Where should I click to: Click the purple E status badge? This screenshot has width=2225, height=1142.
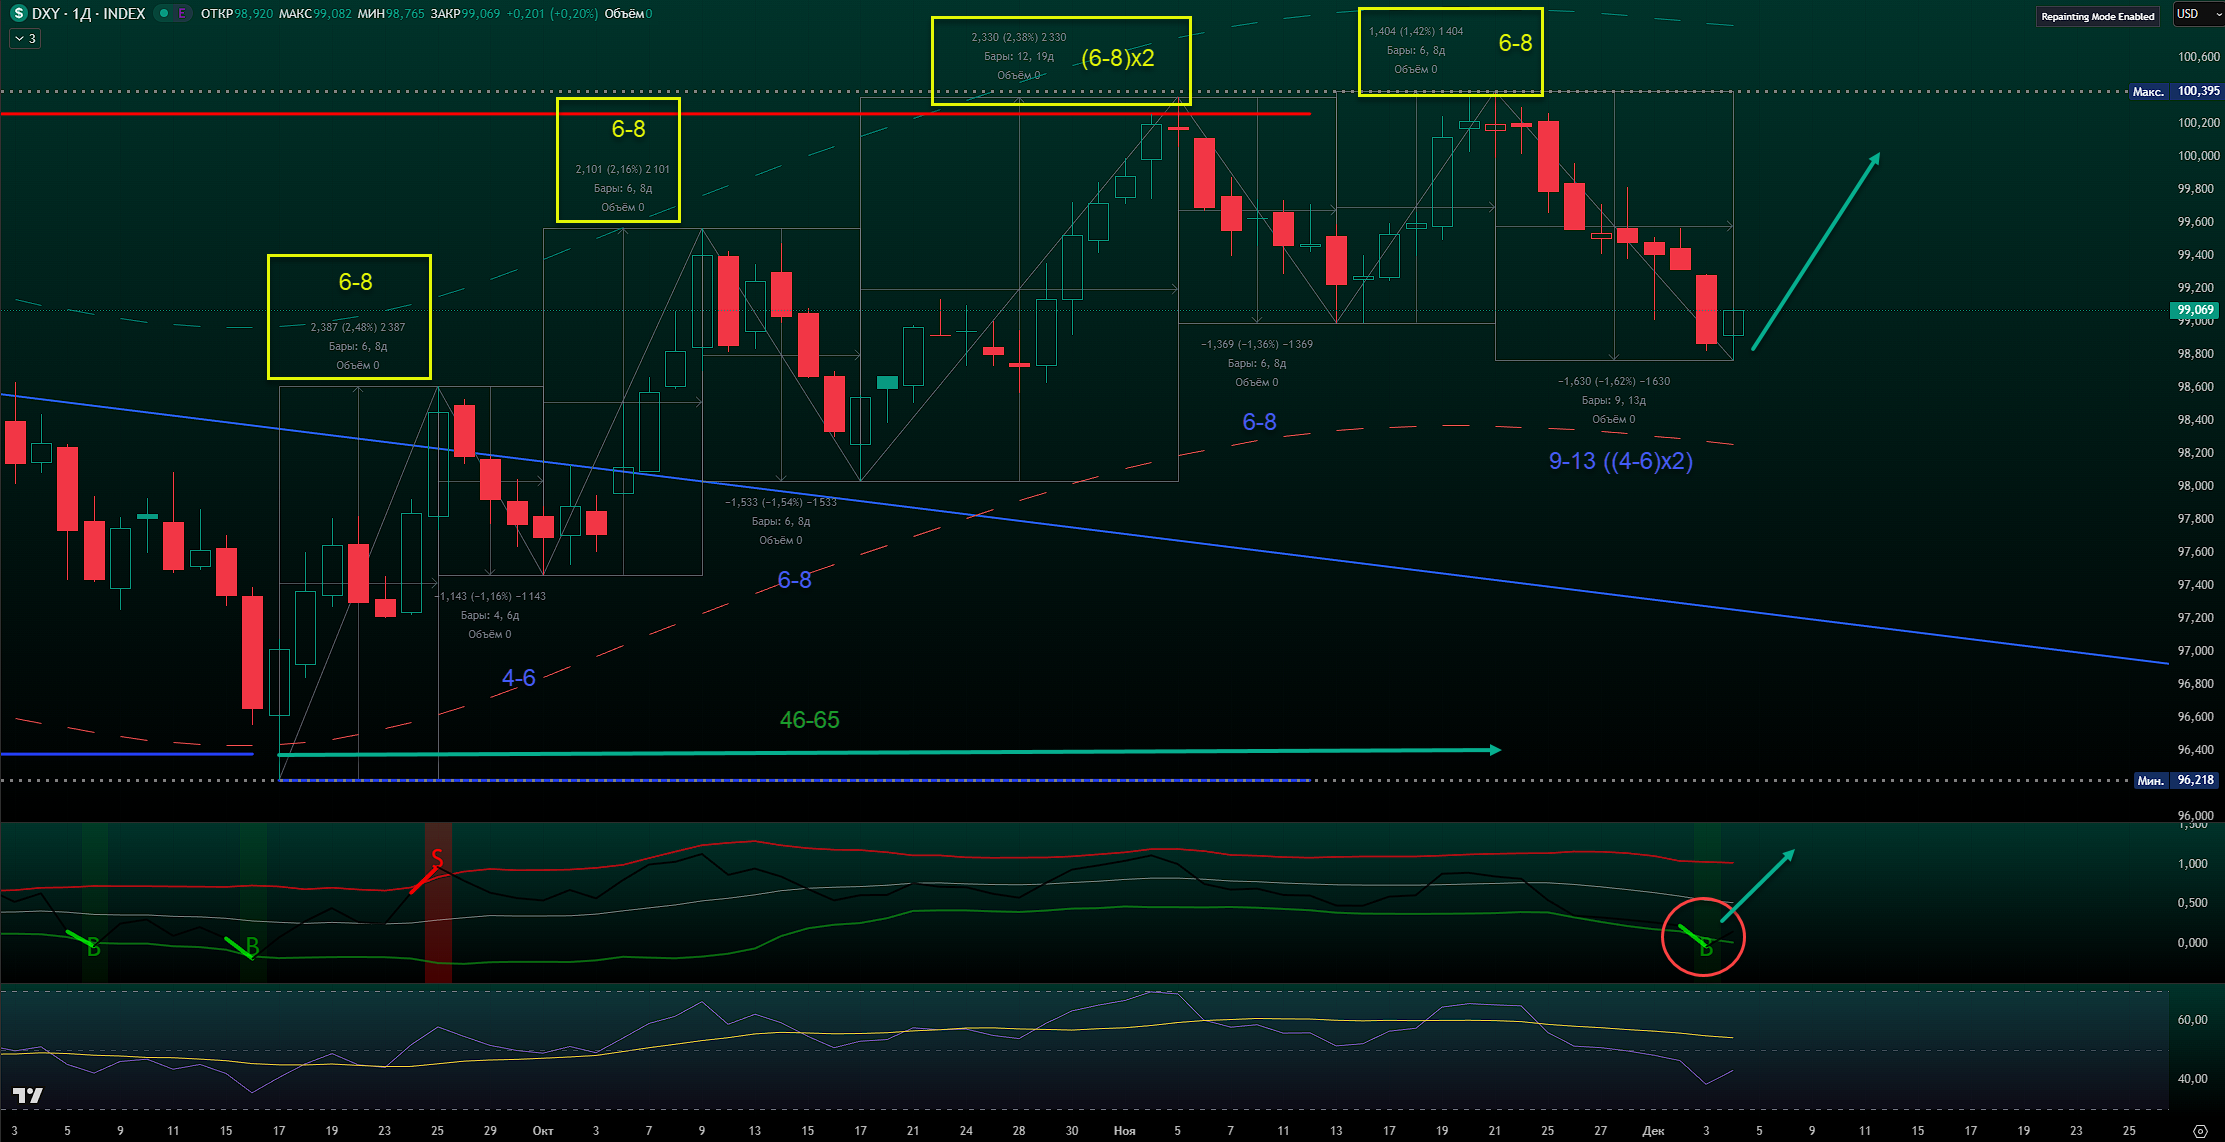(181, 14)
